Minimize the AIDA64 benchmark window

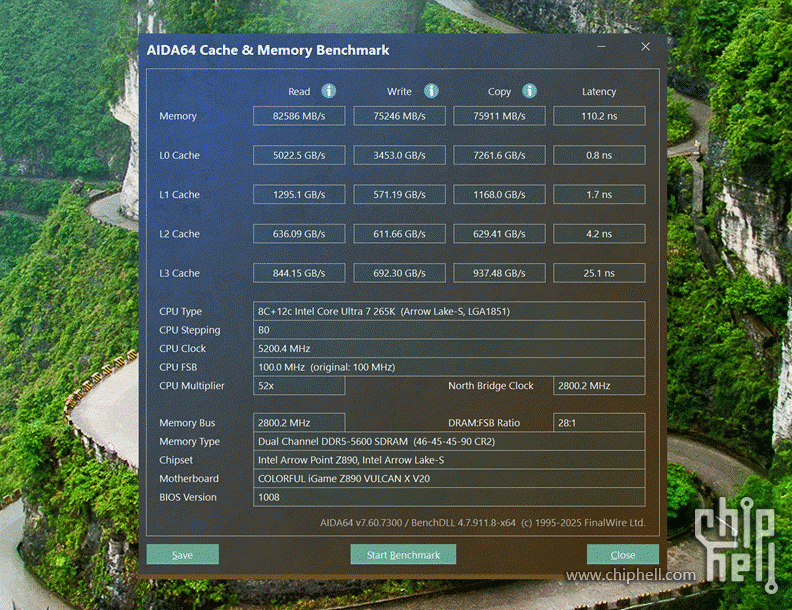click(x=602, y=46)
